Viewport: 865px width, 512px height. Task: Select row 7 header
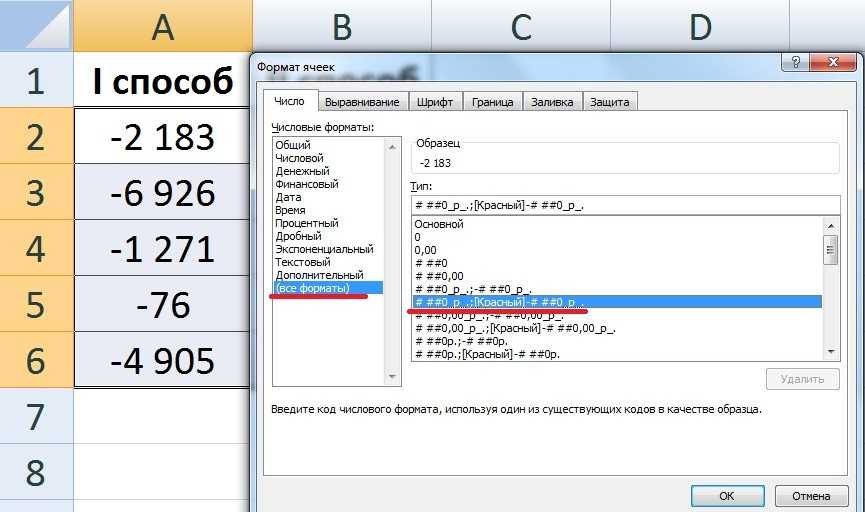pos(36,417)
